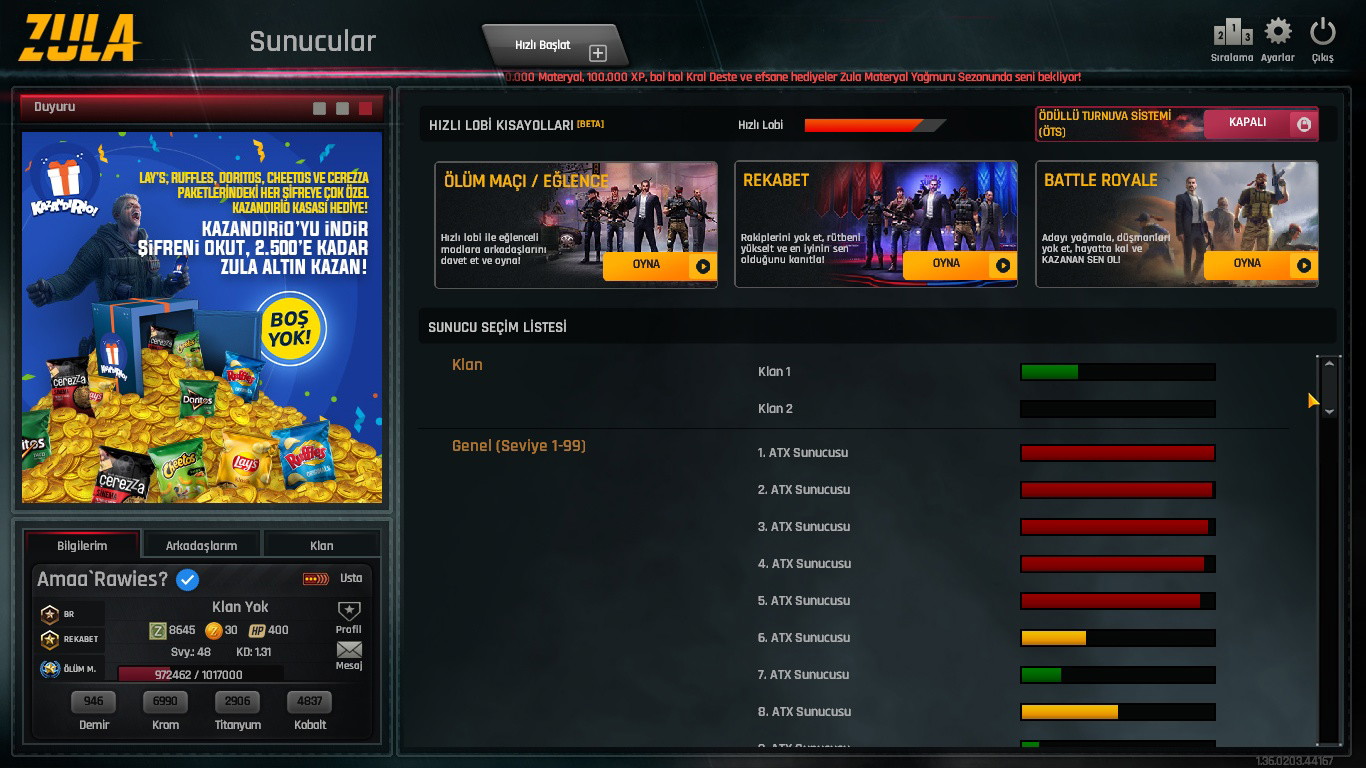Viewport: 1366px width, 768px height.
Task: Click play arrow on Rekabet OYNA
Action: 1003,265
